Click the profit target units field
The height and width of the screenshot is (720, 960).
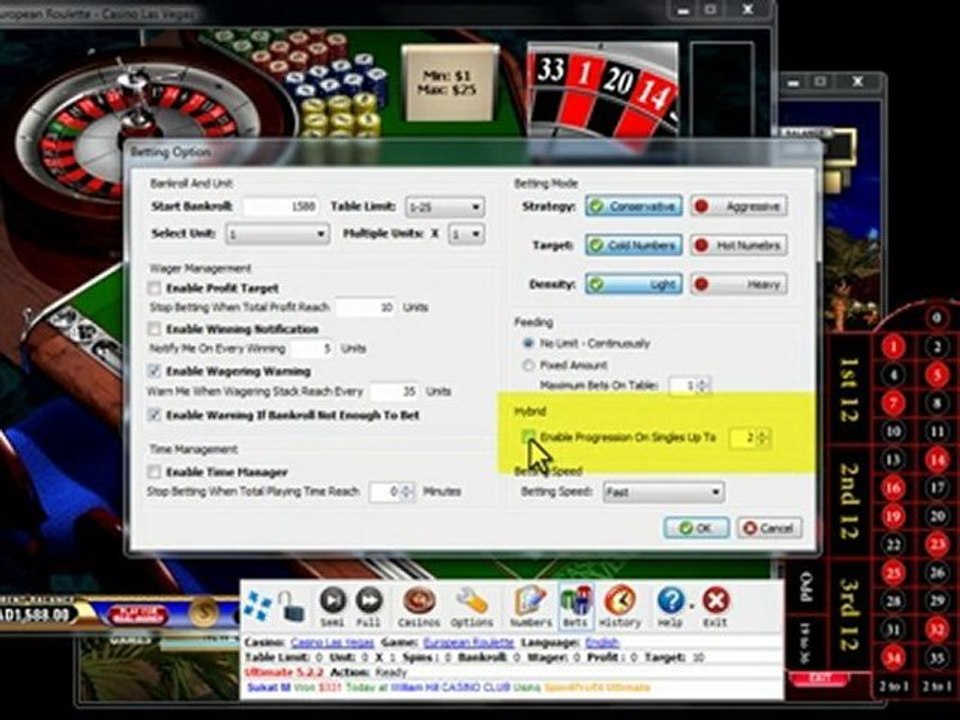point(366,307)
